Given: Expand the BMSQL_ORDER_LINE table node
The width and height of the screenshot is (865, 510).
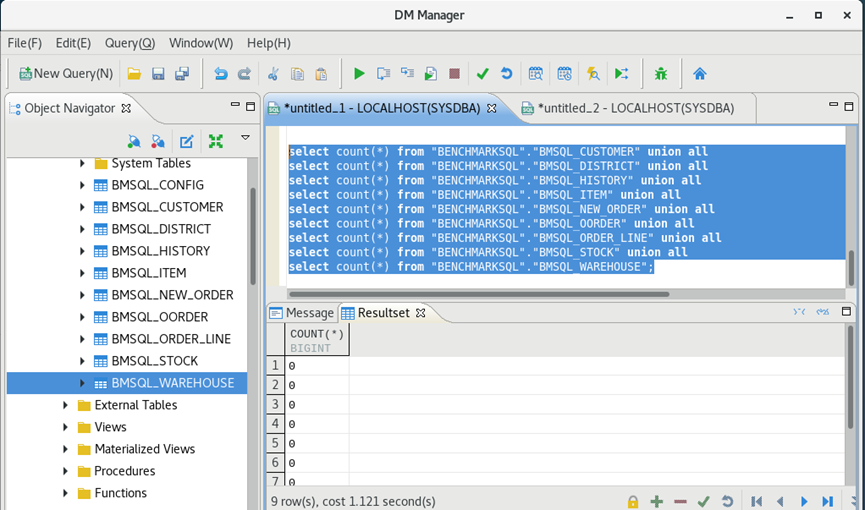Looking at the screenshot, I should [x=82, y=339].
